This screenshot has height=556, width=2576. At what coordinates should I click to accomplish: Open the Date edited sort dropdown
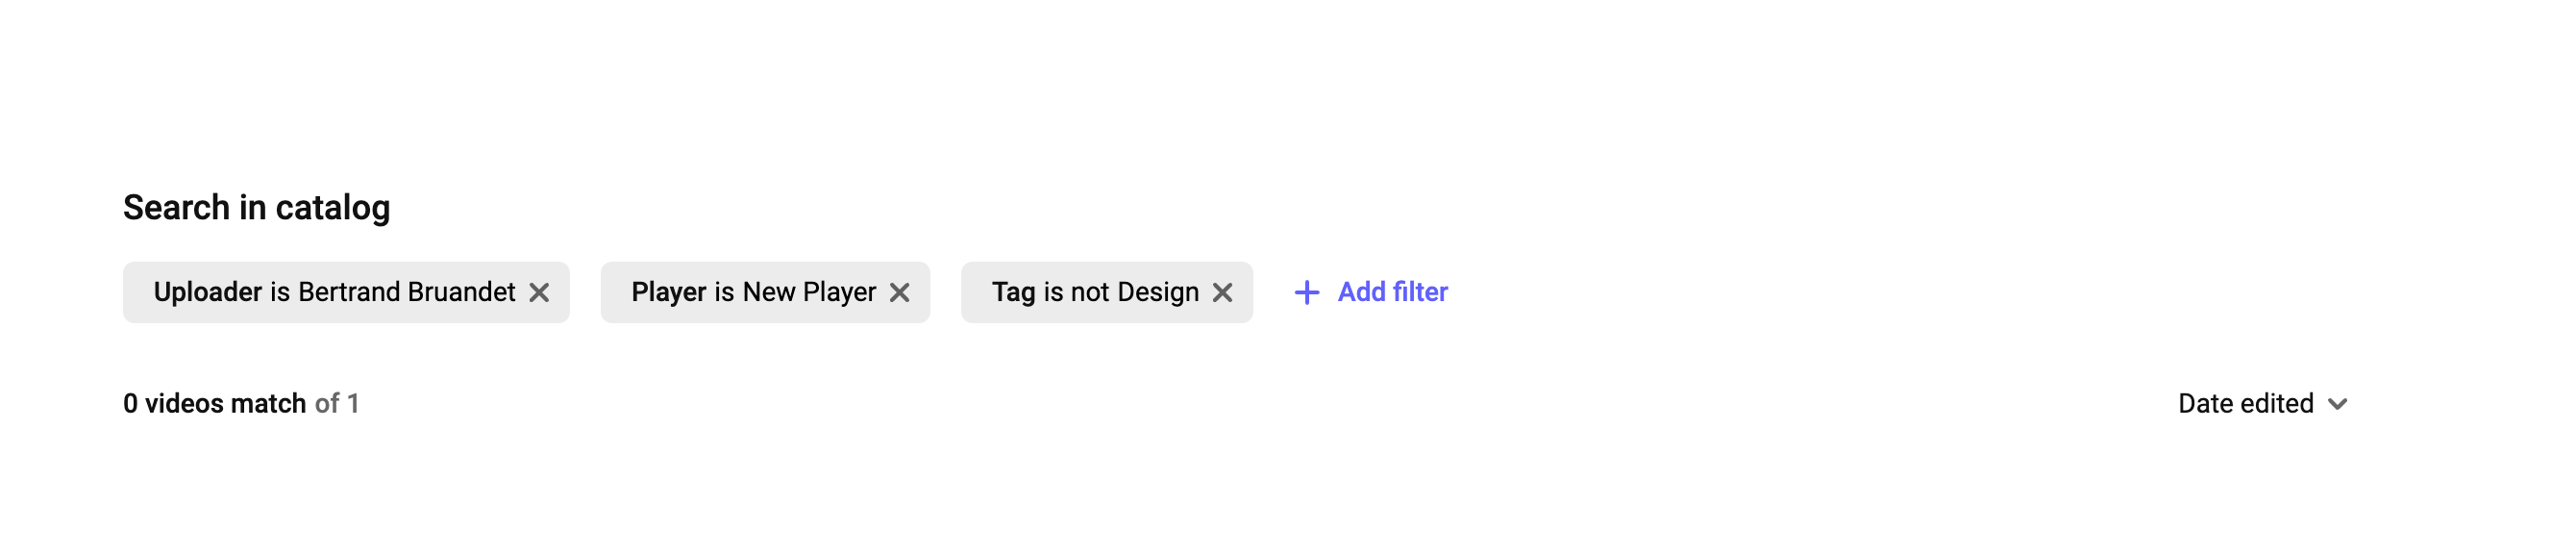2245,404
